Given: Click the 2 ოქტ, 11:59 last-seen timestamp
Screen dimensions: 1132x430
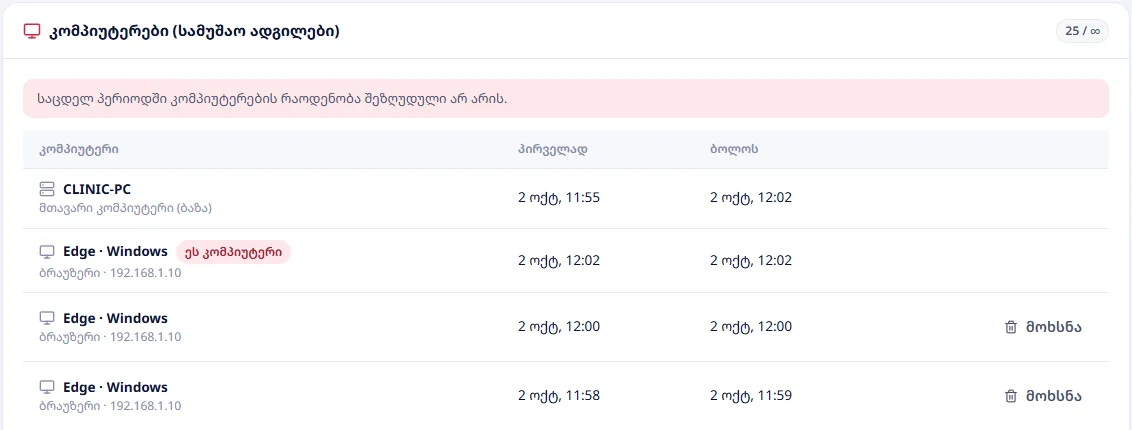Looking at the screenshot, I should click(x=751, y=395).
